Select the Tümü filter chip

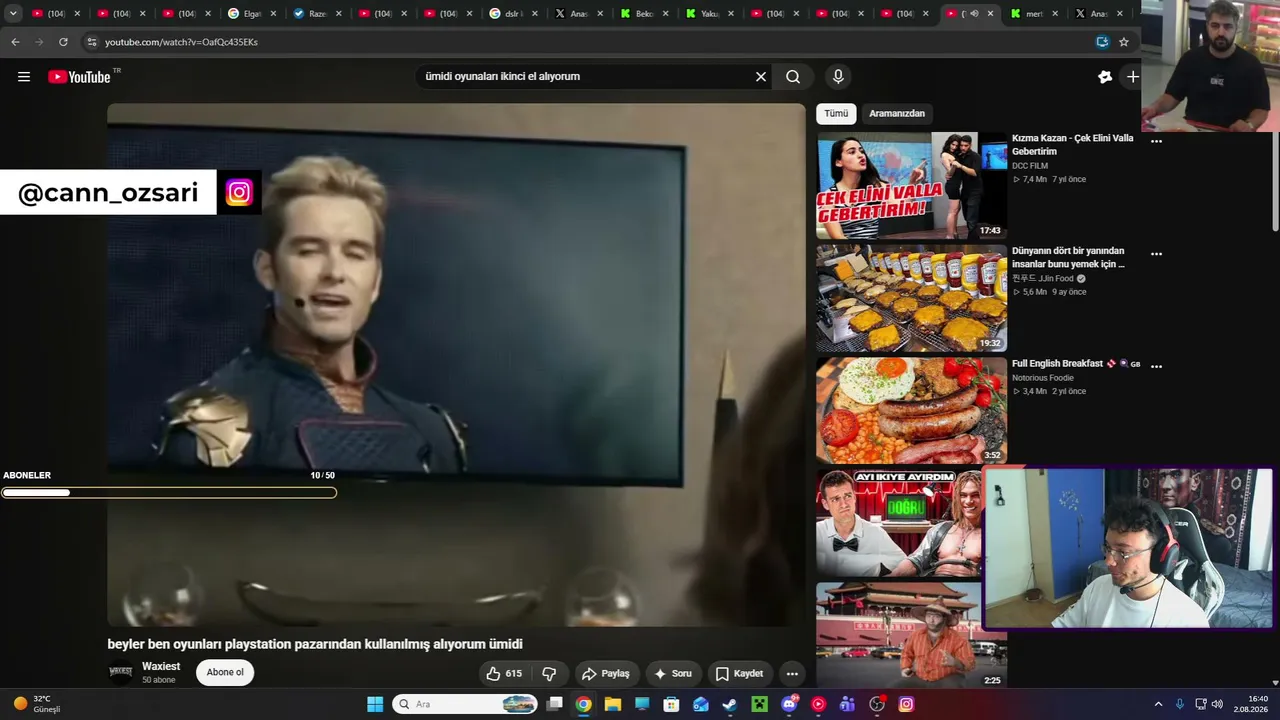[836, 113]
